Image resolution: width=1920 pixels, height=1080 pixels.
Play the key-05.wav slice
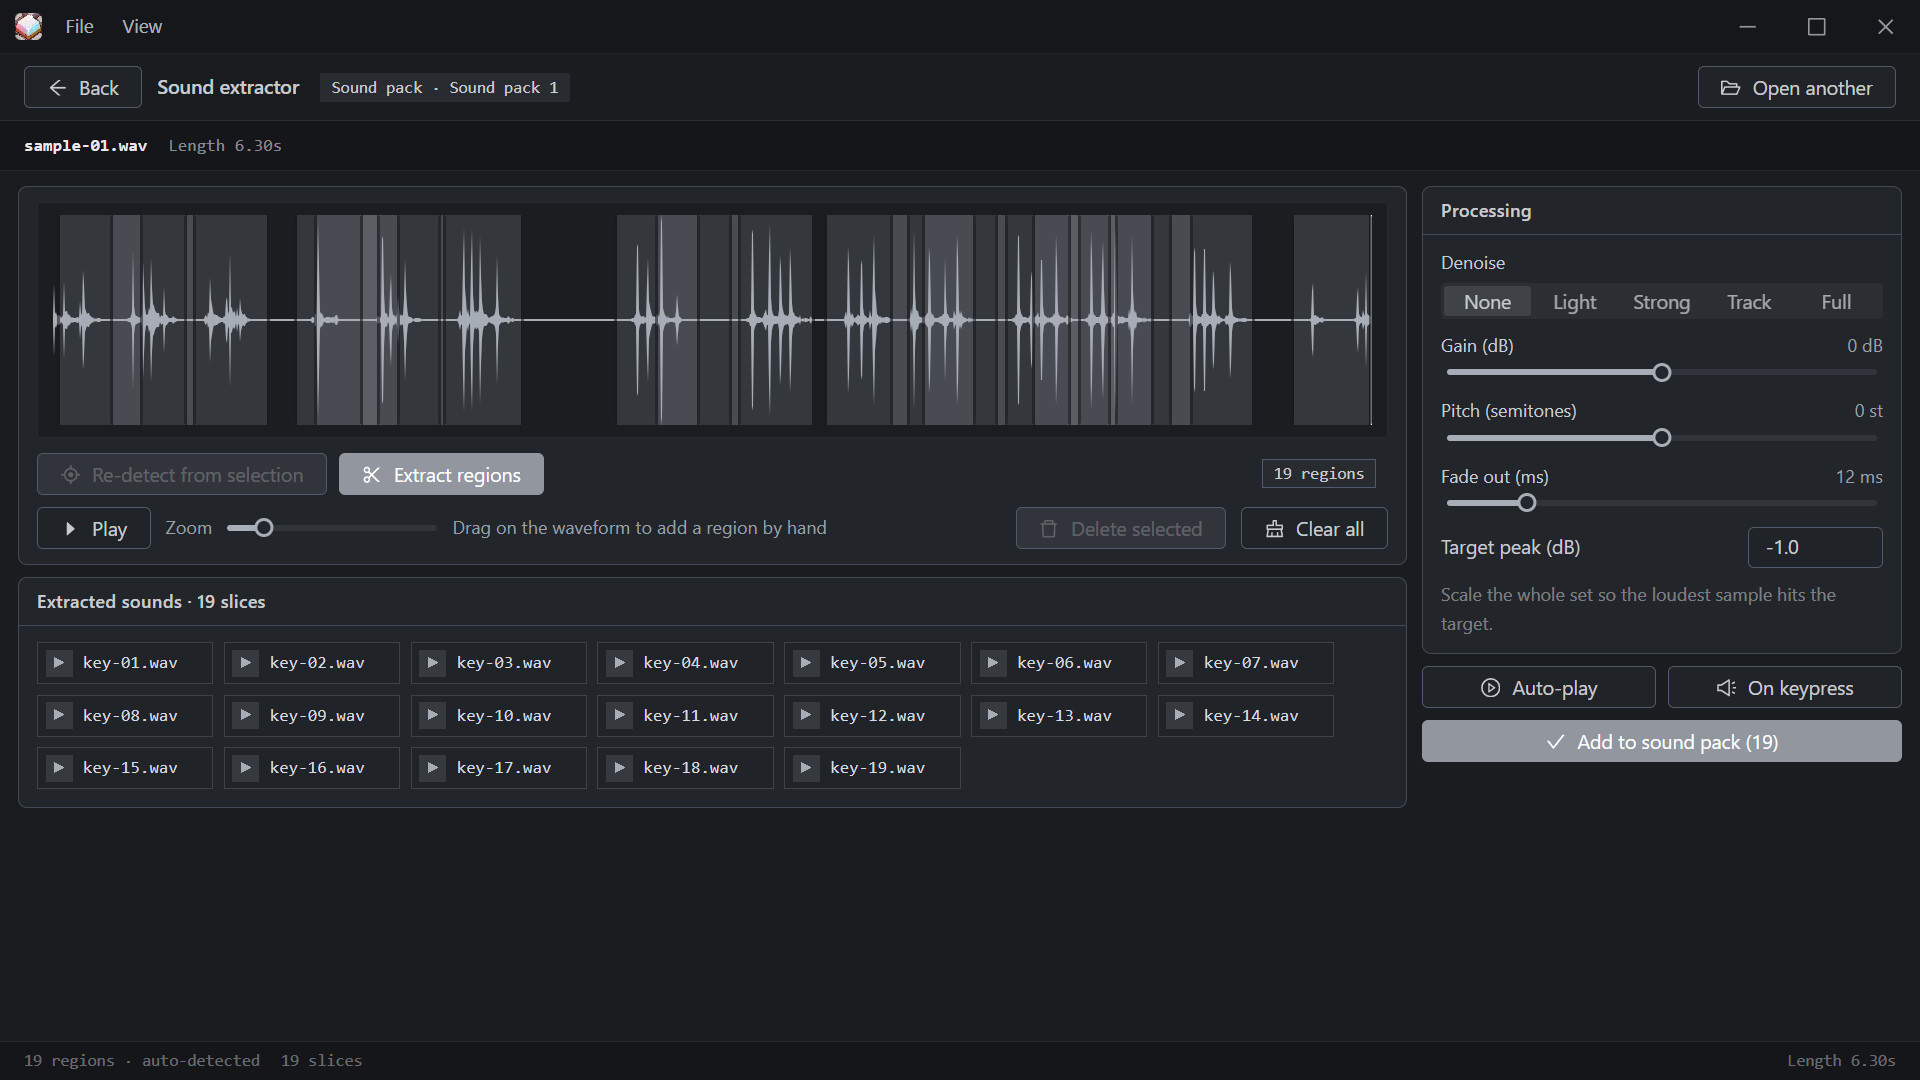(x=806, y=663)
